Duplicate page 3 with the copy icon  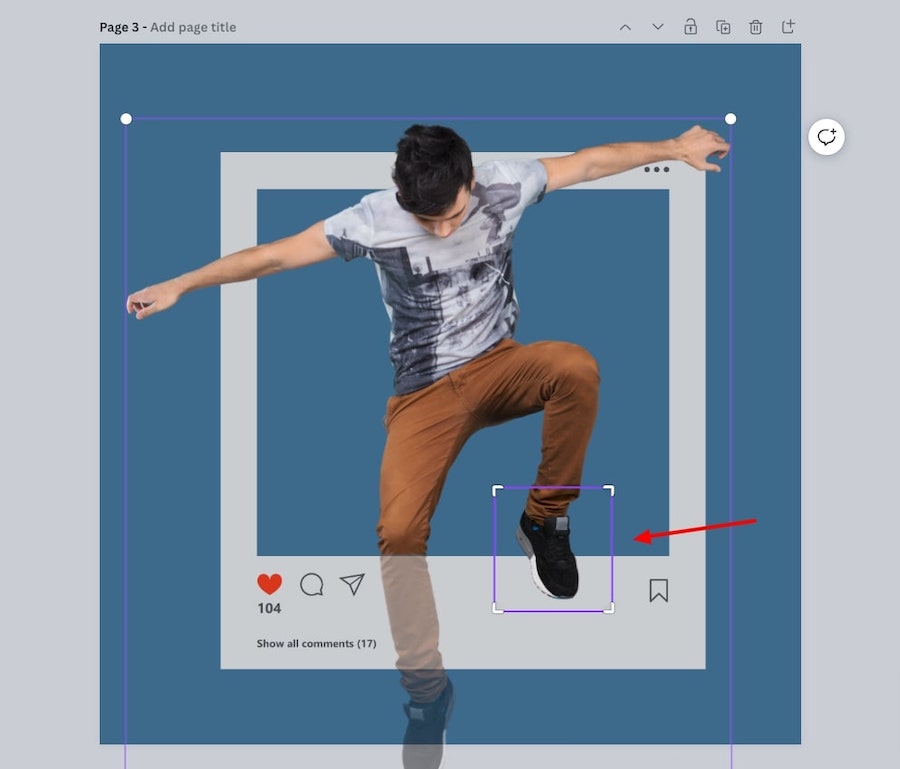723,27
